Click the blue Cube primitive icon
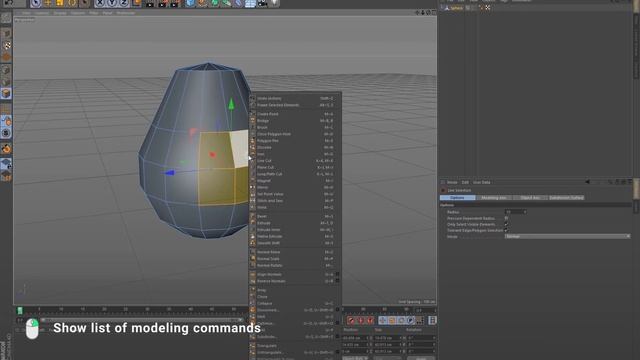 [190, 4]
